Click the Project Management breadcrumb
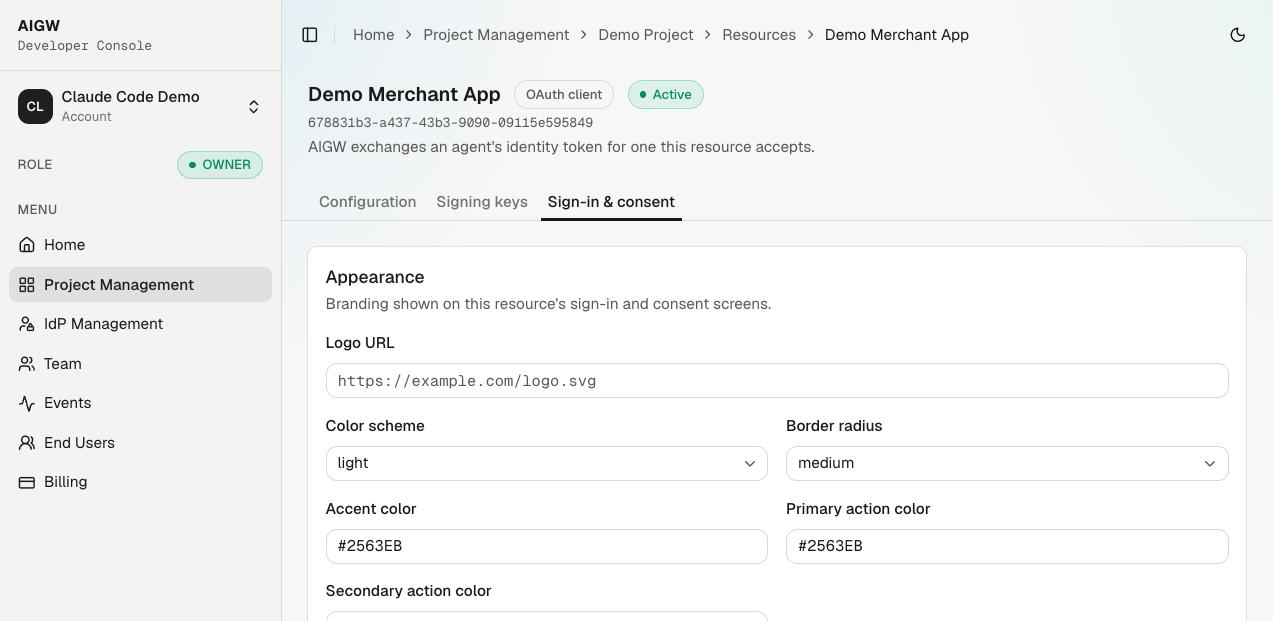 pos(496,35)
